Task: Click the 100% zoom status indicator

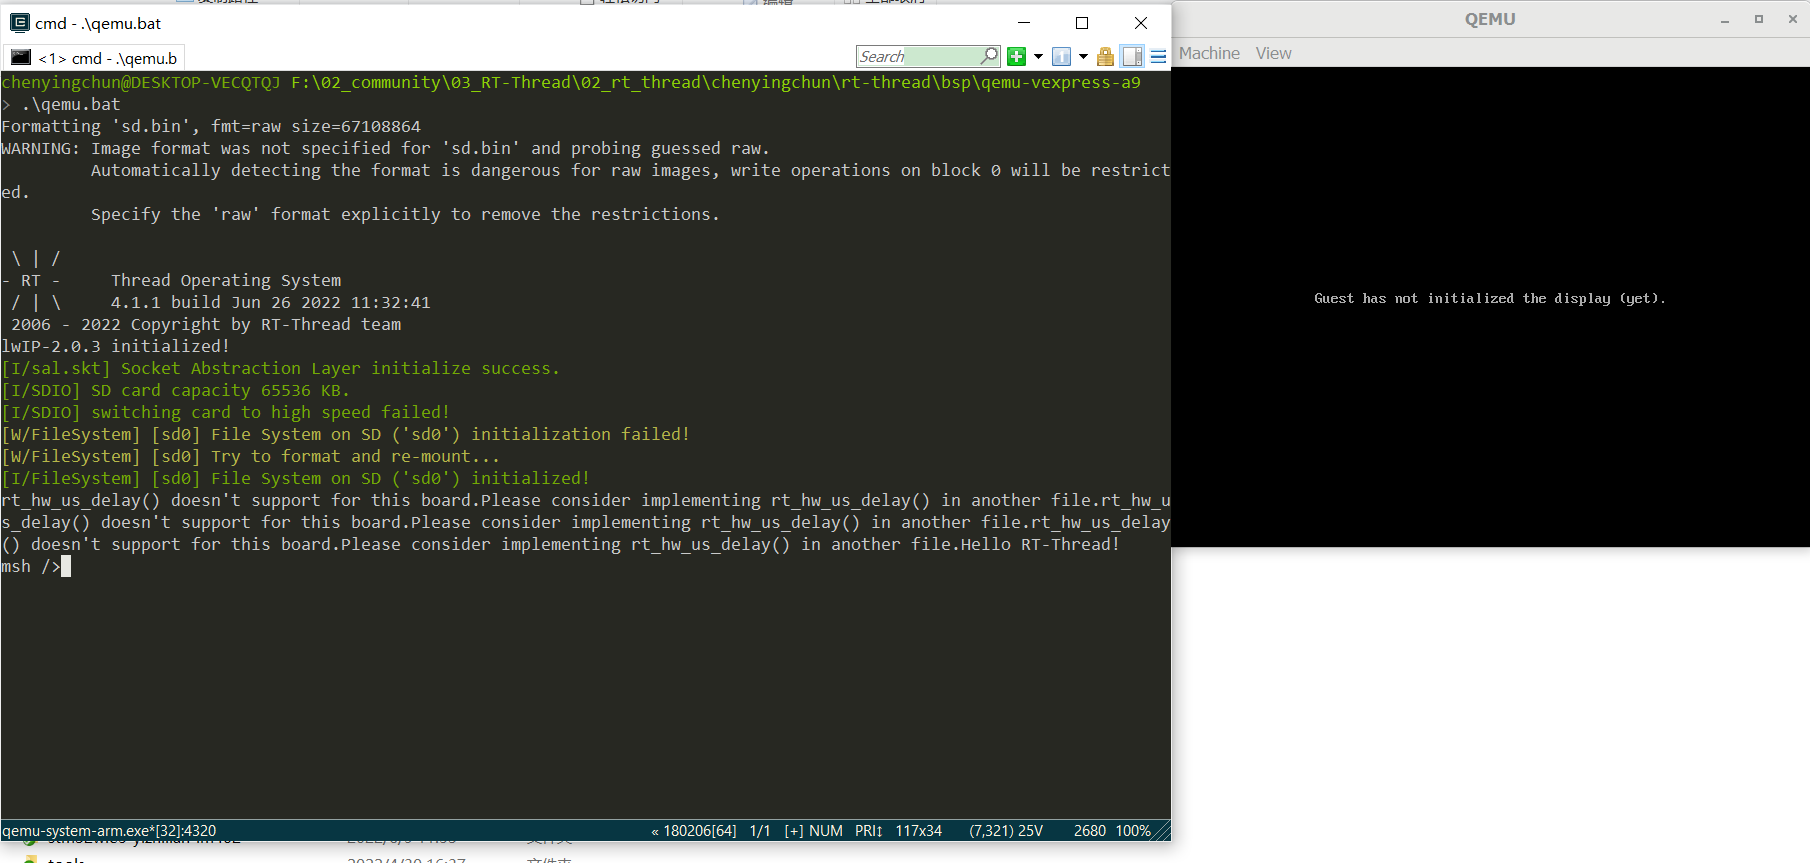Action: [1132, 831]
